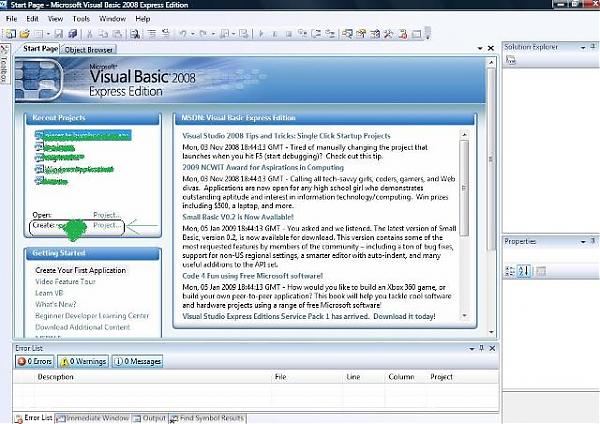Click the Save toolbar icon
Viewport: 600px width, 424px height.
click(59, 34)
